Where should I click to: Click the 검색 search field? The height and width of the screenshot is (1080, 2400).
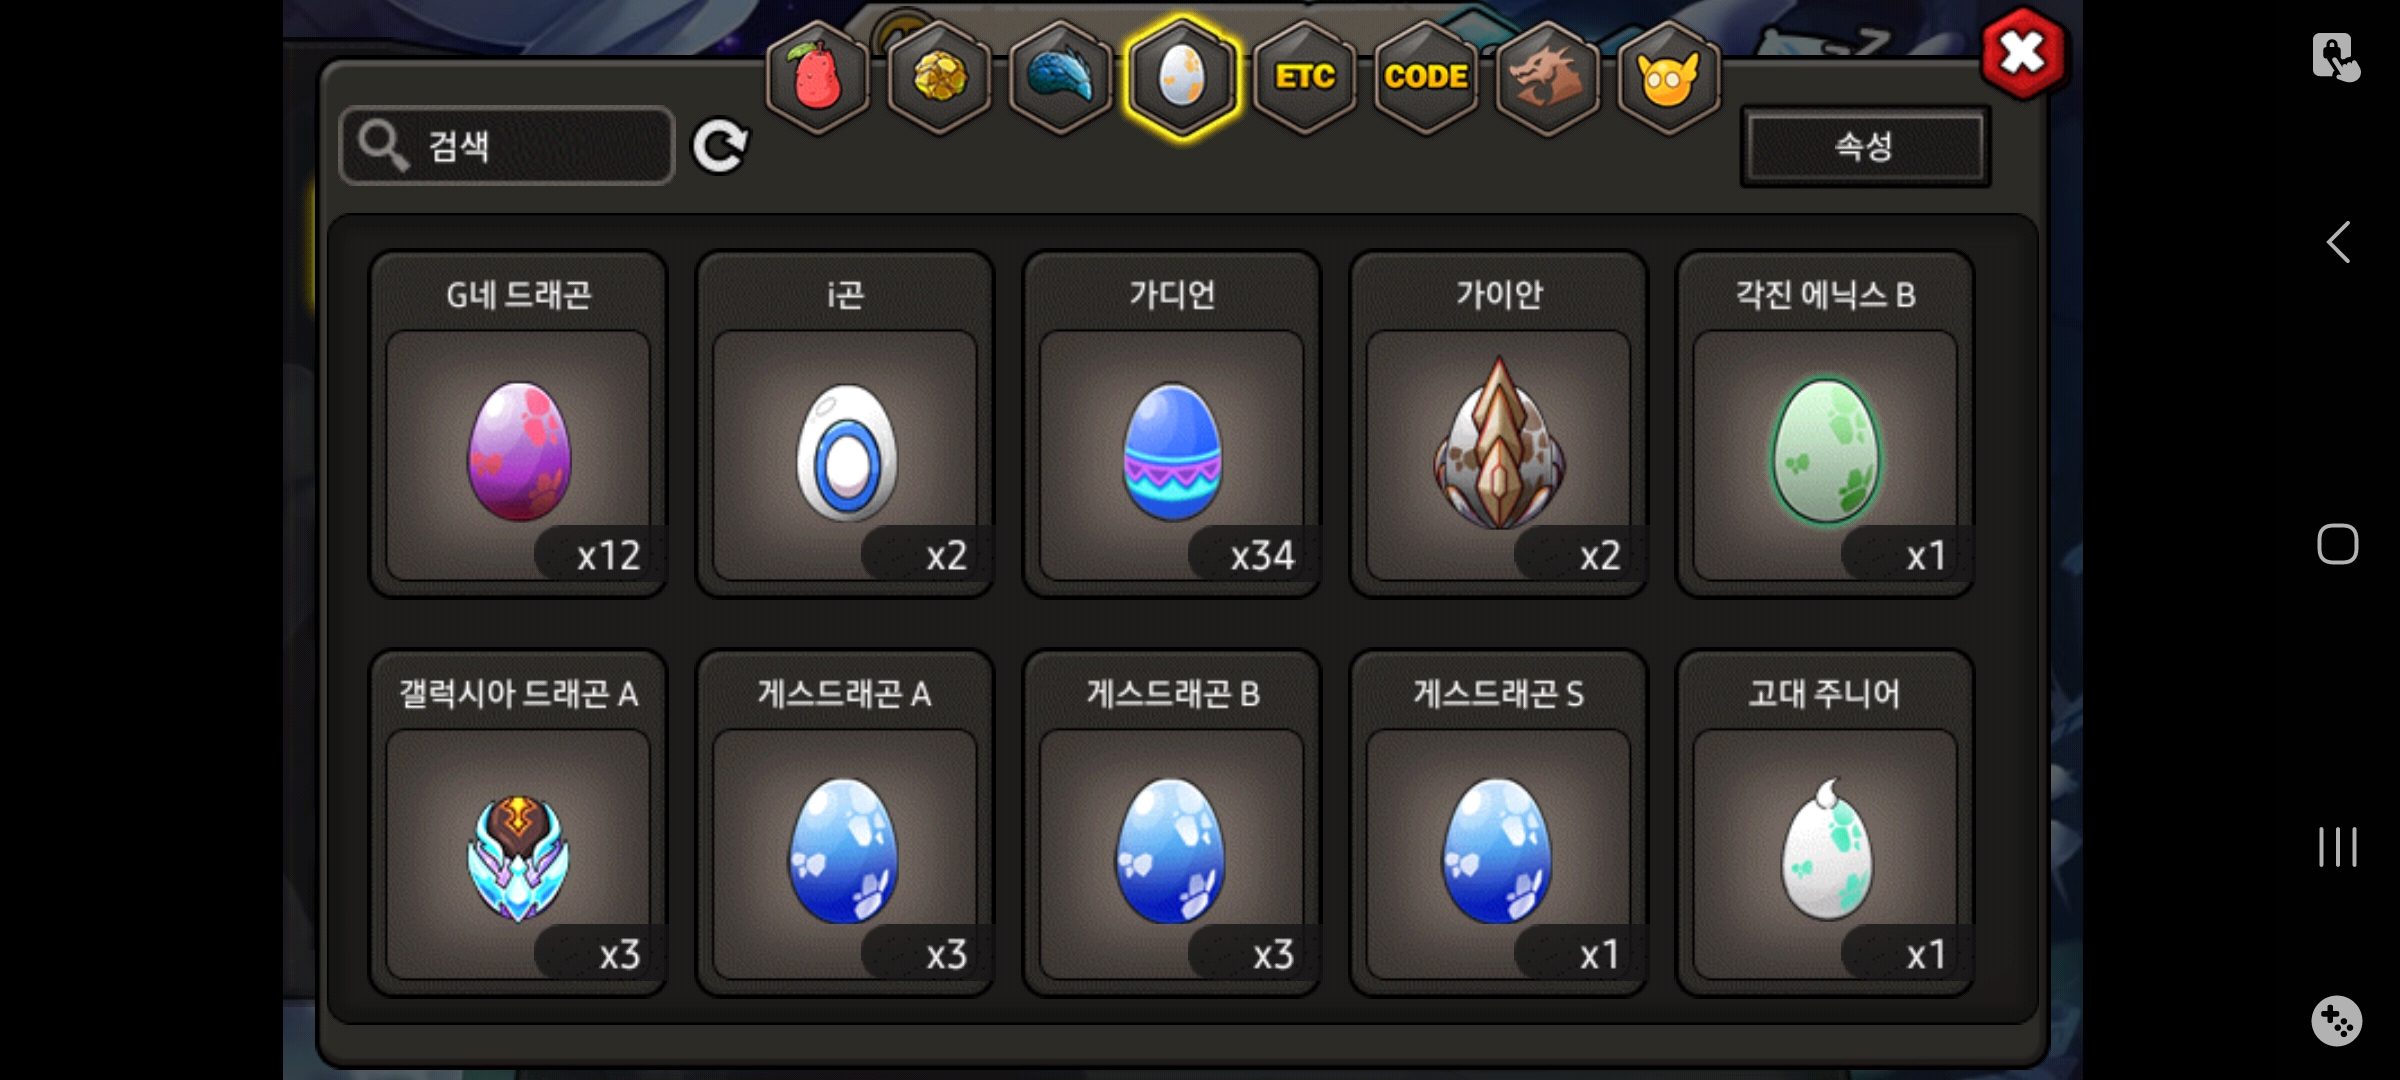507,146
